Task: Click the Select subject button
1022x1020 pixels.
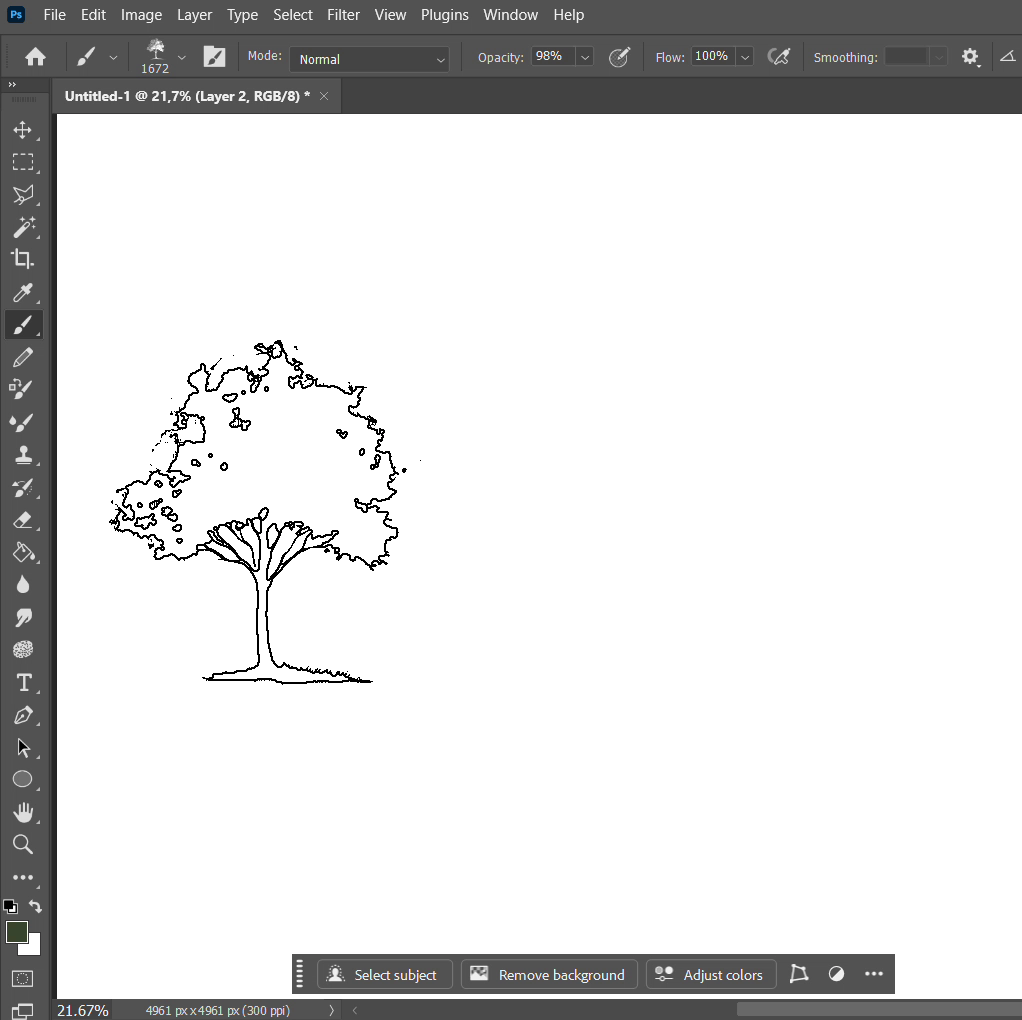Action: click(x=384, y=975)
